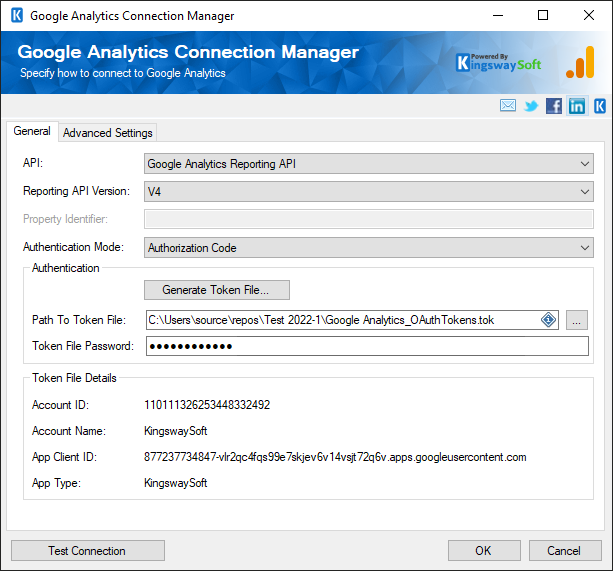
Task: Confirm with the OK button
Action: [x=484, y=551]
